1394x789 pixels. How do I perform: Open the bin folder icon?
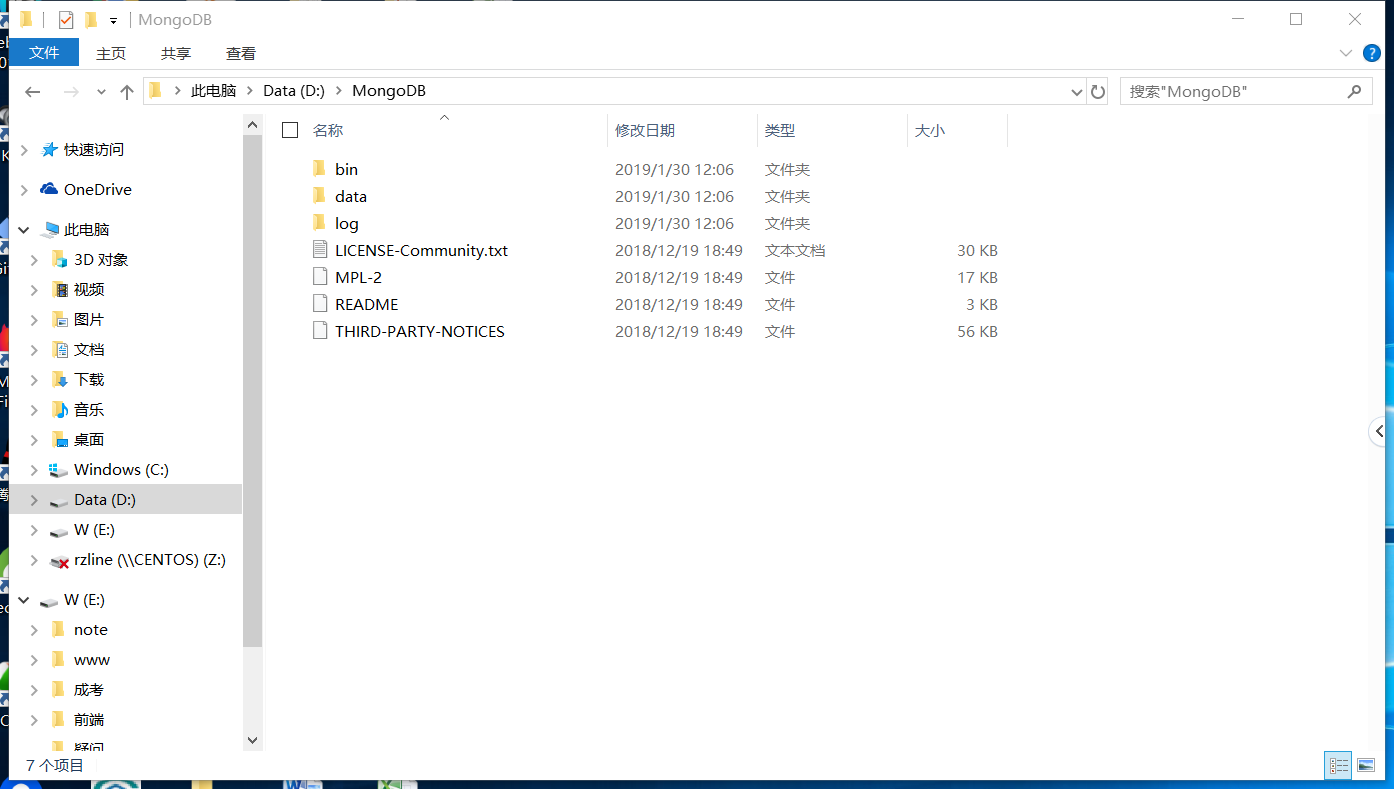[x=319, y=169]
